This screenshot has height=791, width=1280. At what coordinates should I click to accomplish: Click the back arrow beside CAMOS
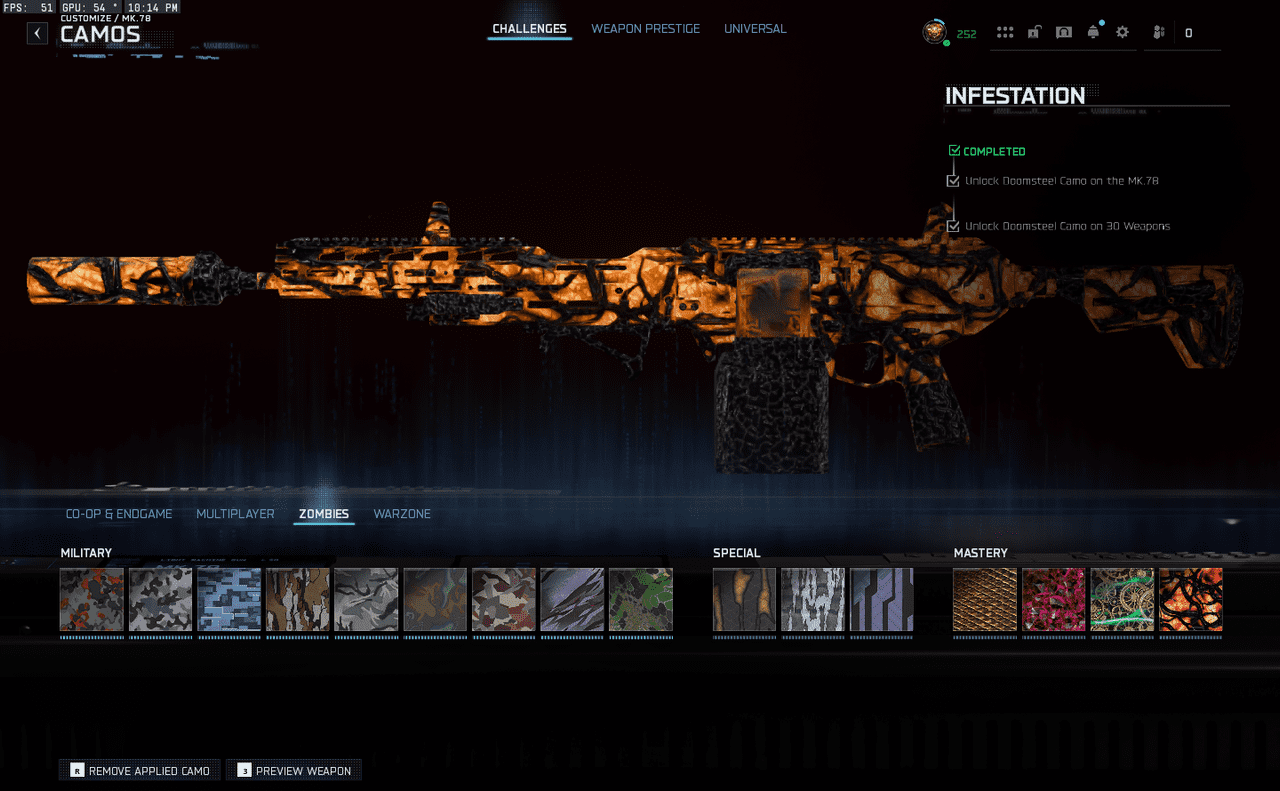(37, 33)
